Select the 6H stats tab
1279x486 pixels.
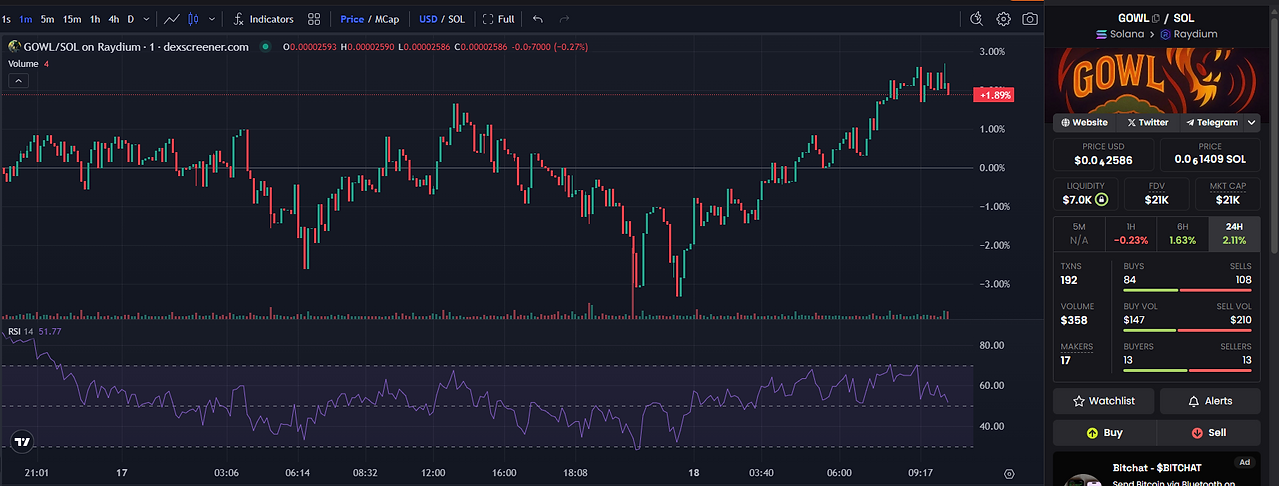1182,234
